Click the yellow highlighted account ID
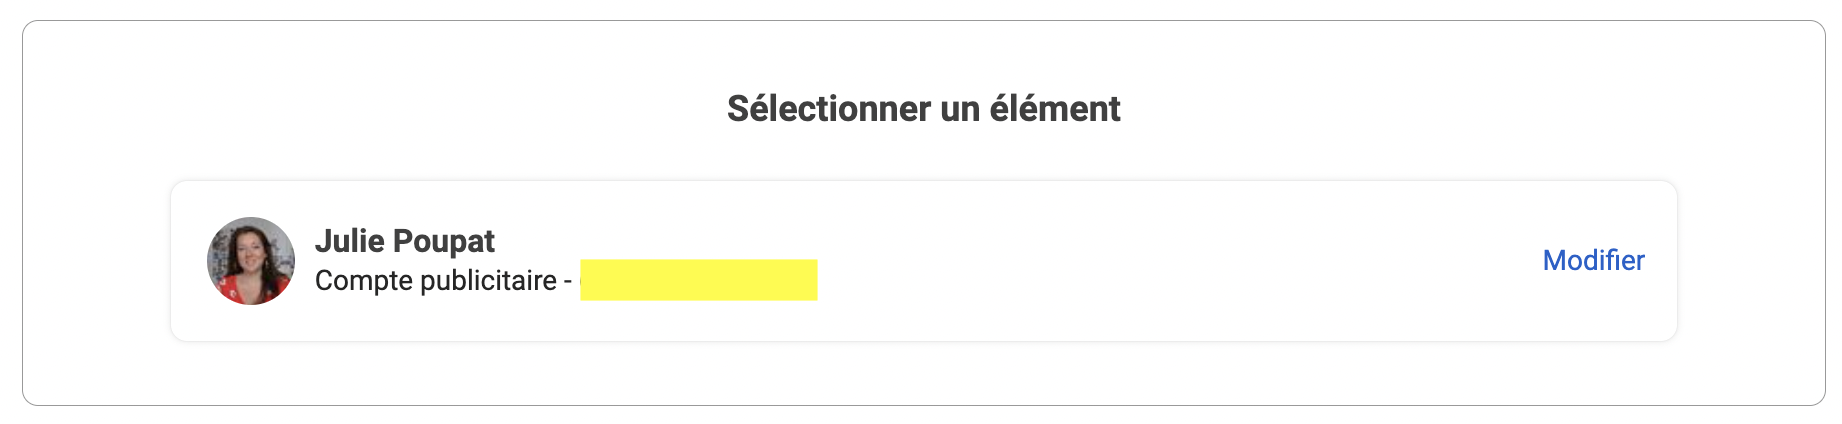Screen dimensions: 1842x424 click(x=698, y=280)
